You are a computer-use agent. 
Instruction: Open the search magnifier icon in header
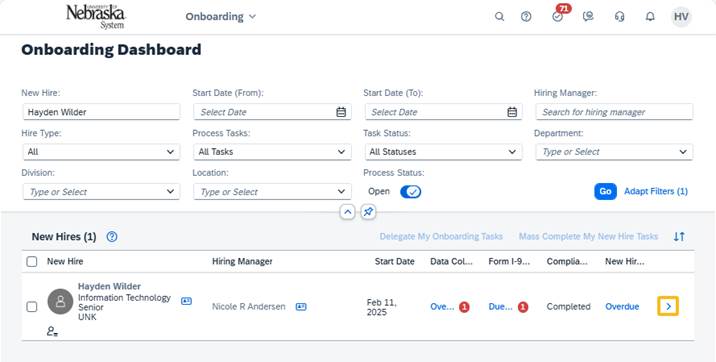pyautogui.click(x=500, y=17)
